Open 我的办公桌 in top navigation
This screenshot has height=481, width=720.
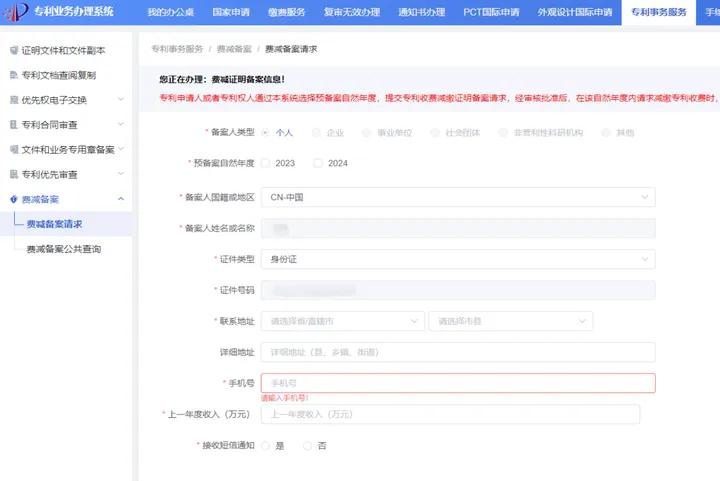click(x=170, y=12)
